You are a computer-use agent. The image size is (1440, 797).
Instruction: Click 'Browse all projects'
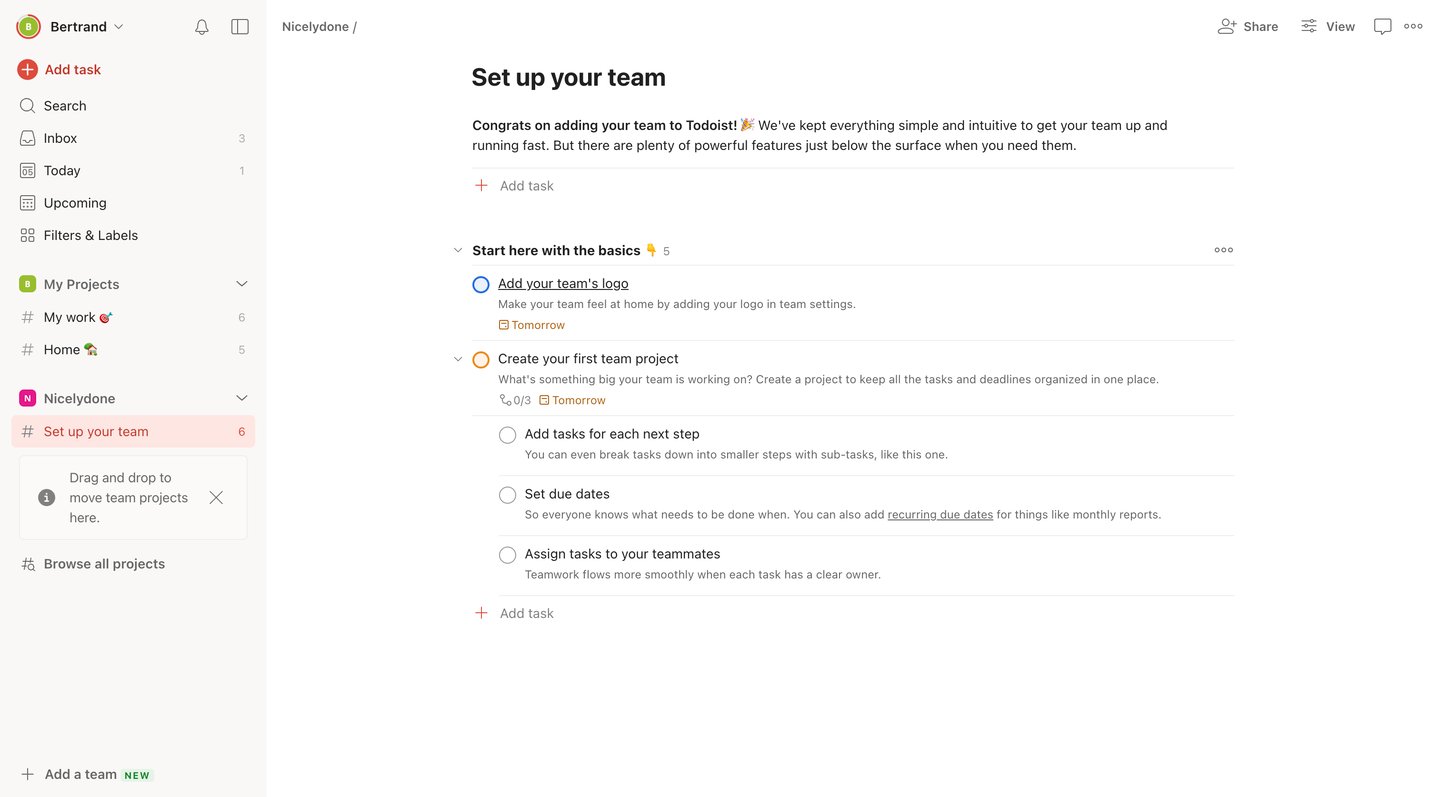[103, 563]
